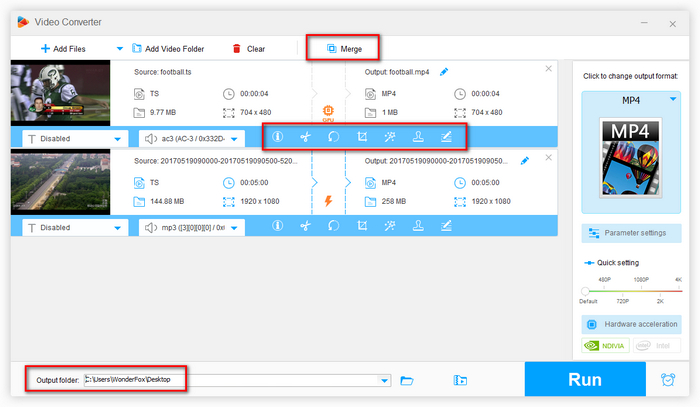Toggle Hardware acceleration
This screenshot has width=700, height=407.
click(631, 324)
